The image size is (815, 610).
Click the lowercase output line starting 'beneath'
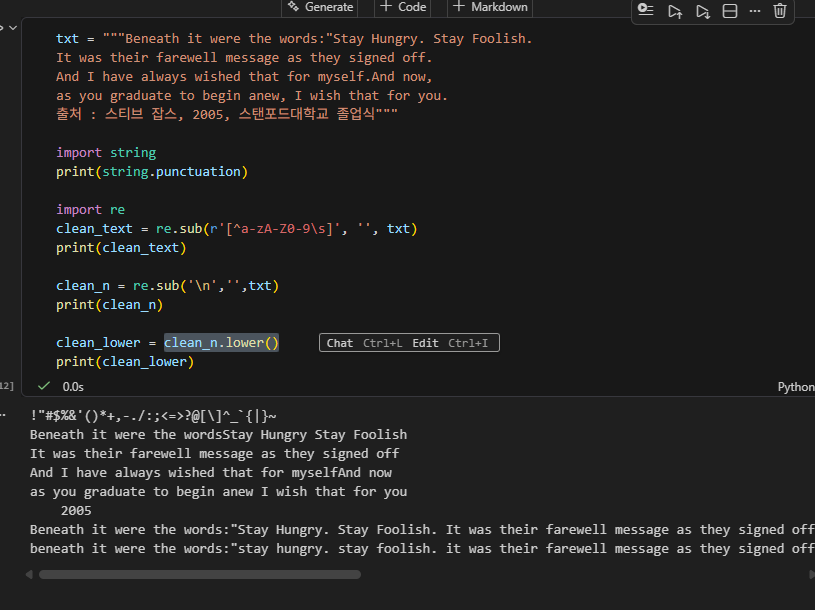(422, 549)
